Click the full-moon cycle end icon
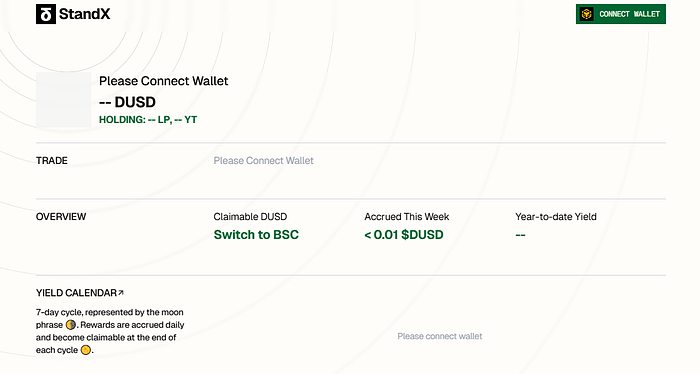The width and height of the screenshot is (700, 374). coord(86,350)
